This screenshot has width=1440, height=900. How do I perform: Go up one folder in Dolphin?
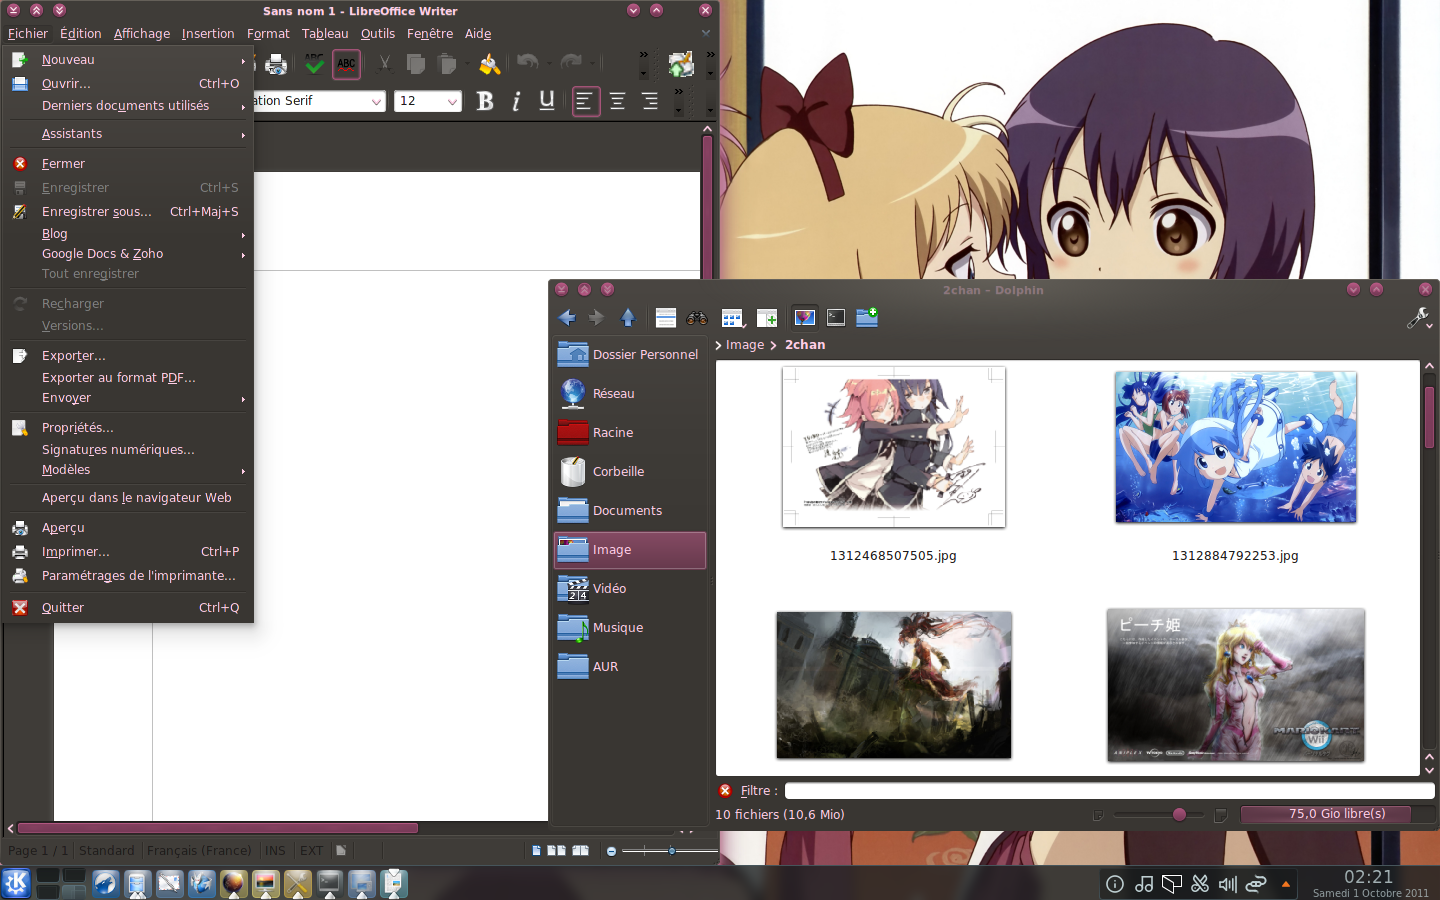628,318
